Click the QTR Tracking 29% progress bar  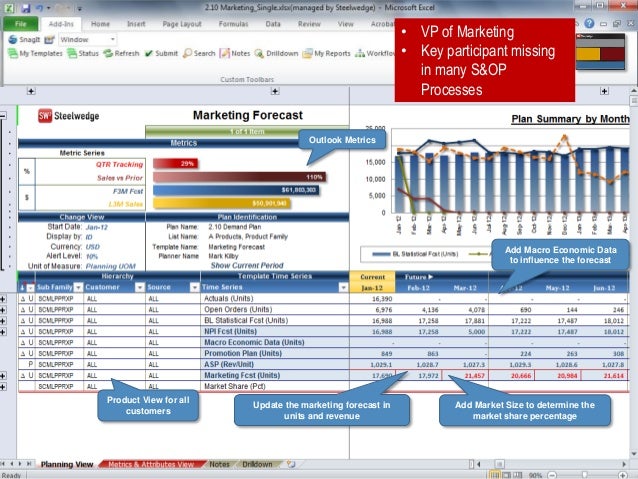(175, 164)
